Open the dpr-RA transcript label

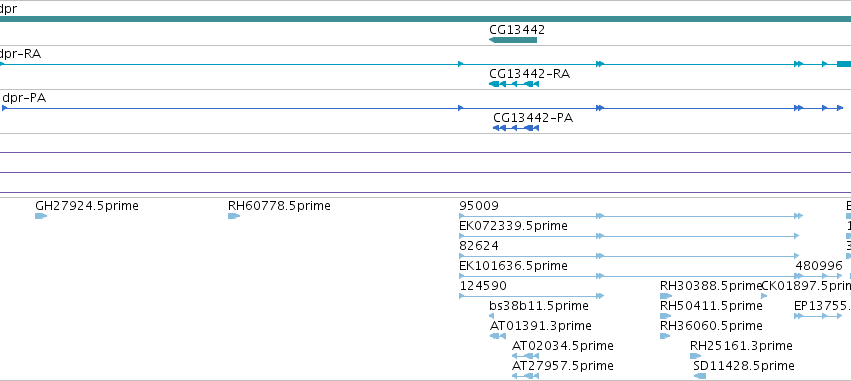pos(20,54)
